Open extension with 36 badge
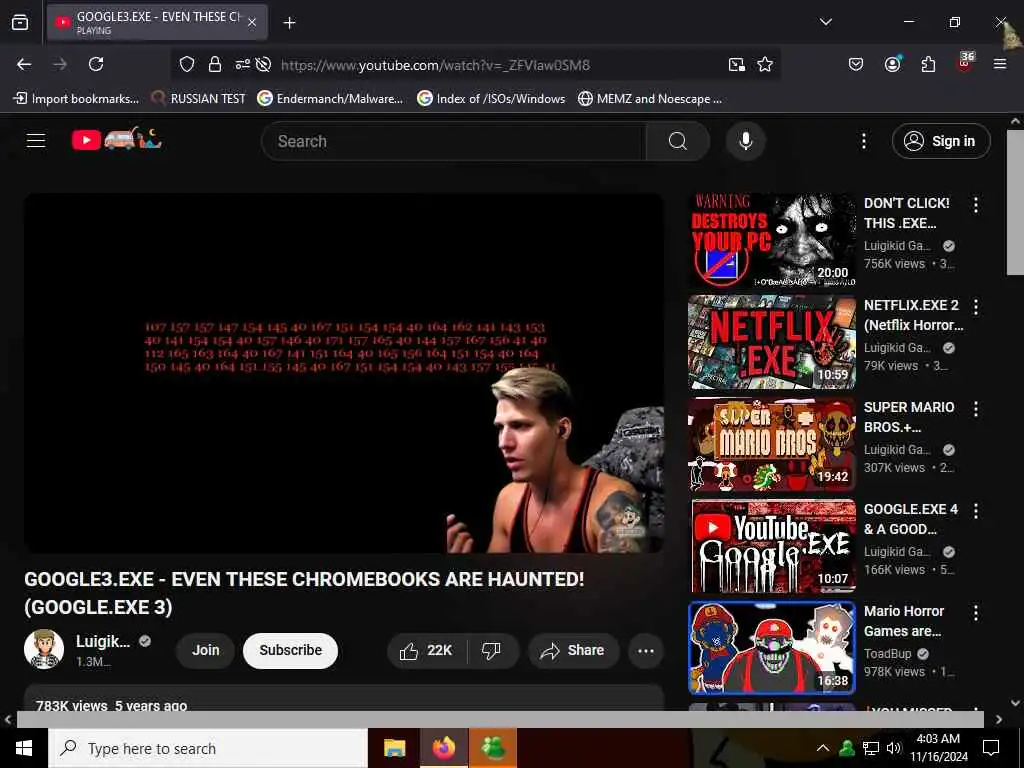 coord(965,62)
